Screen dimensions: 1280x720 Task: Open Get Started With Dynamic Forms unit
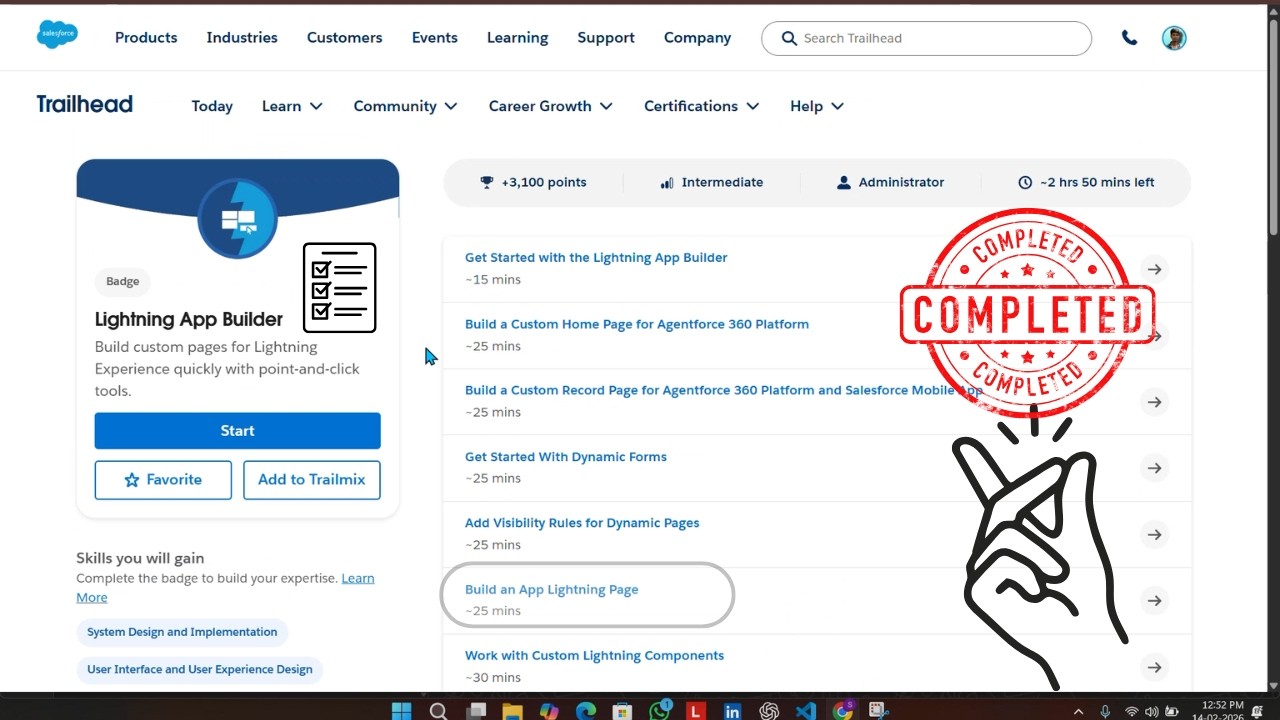566,457
